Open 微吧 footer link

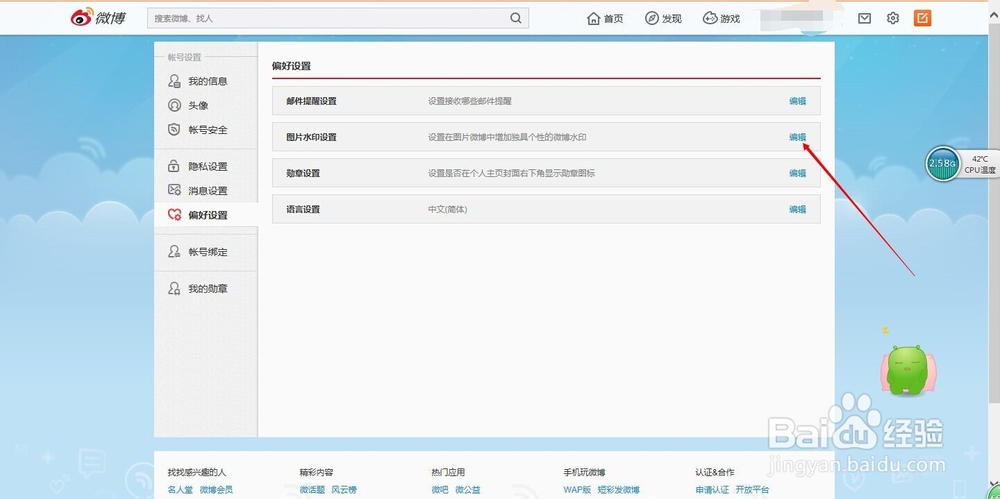(439, 490)
